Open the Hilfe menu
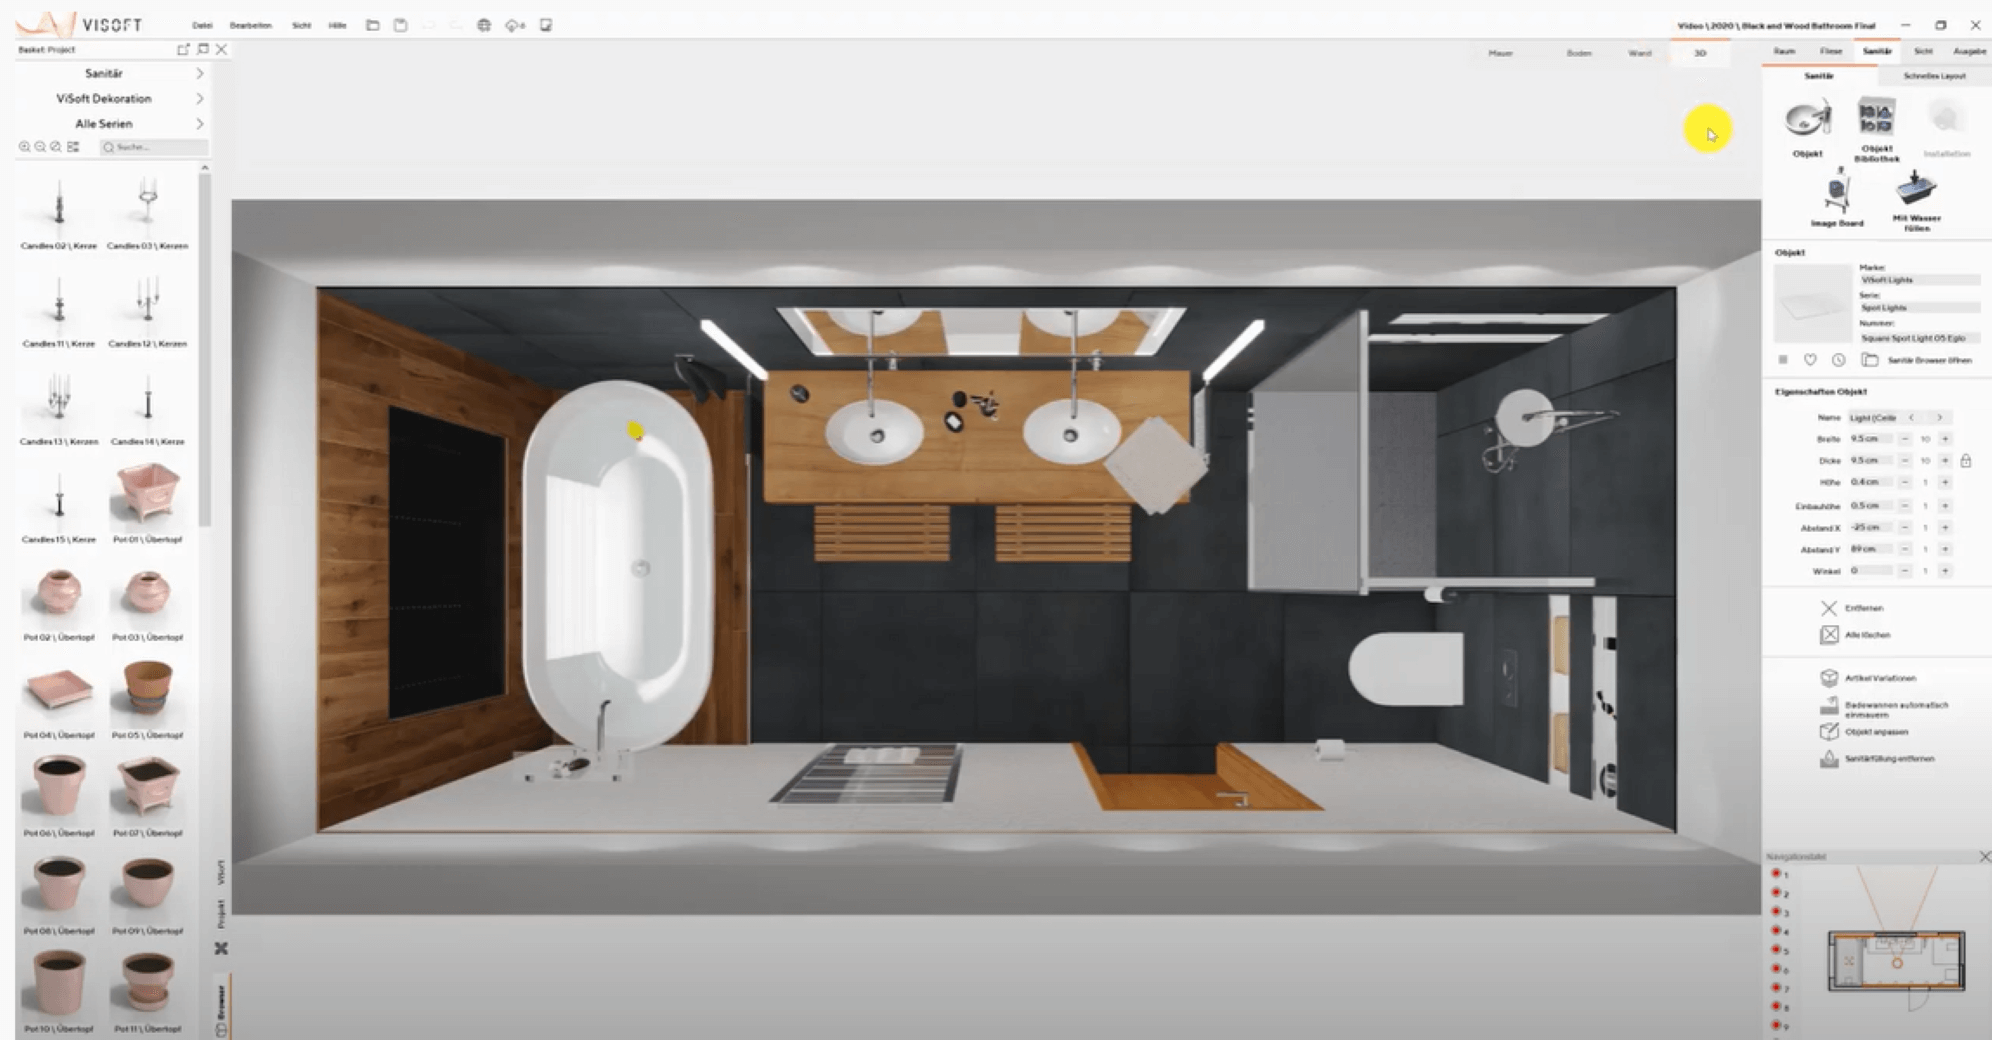The height and width of the screenshot is (1040, 1992). pos(337,25)
